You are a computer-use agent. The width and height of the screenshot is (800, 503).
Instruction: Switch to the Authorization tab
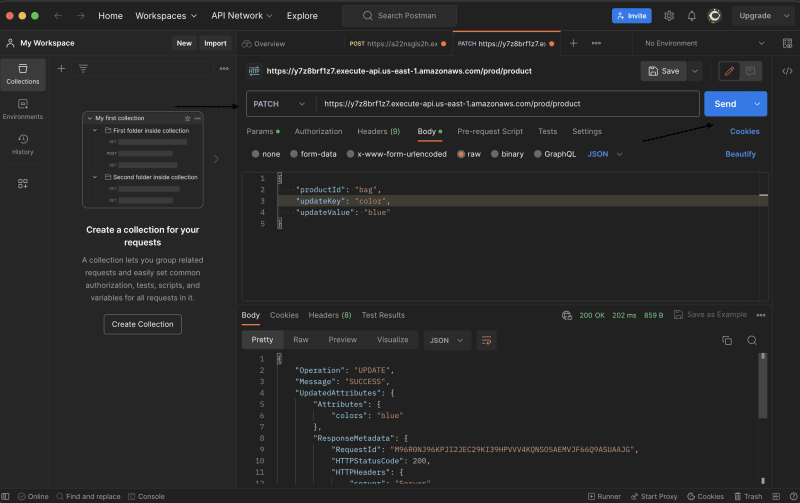(318, 132)
